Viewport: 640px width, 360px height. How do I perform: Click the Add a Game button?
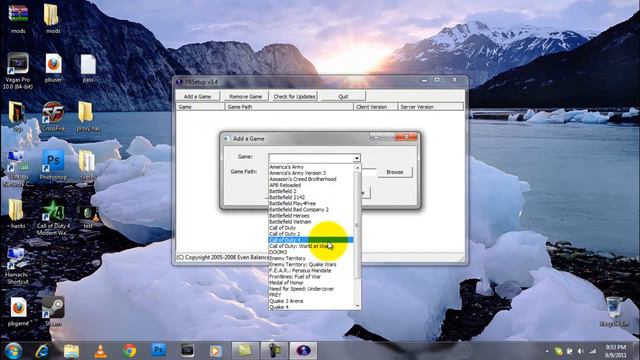tap(198, 96)
